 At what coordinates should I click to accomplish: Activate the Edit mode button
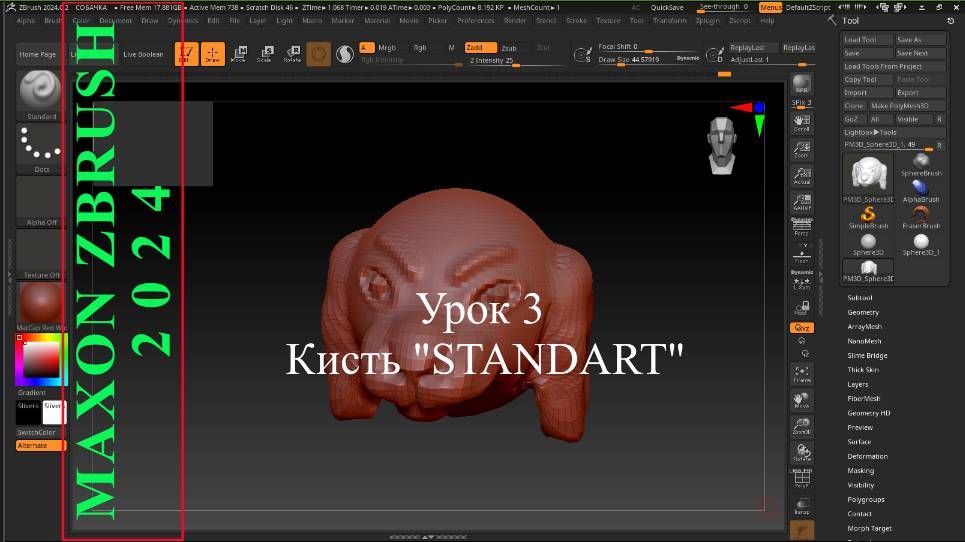(186, 54)
